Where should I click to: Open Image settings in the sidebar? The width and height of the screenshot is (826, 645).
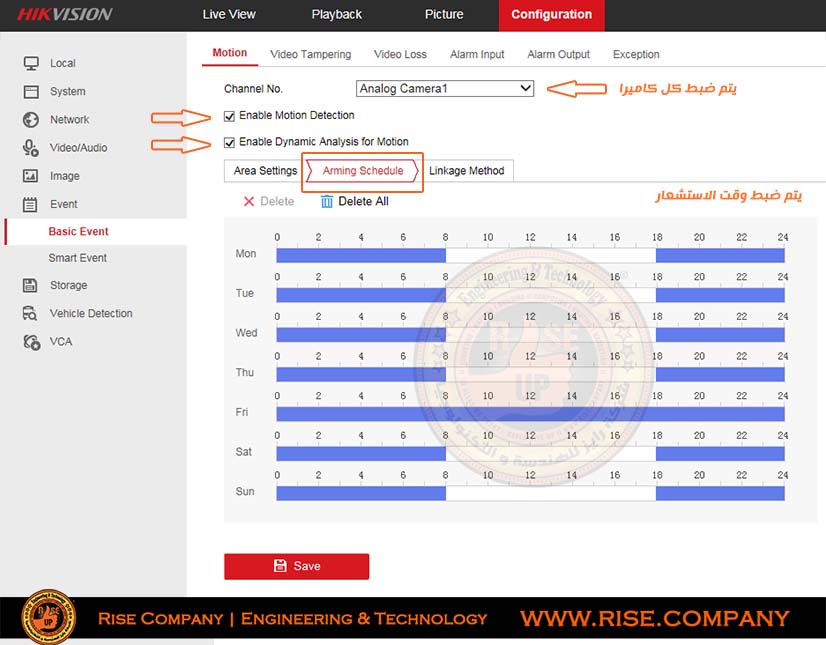pyautogui.click(x=65, y=176)
